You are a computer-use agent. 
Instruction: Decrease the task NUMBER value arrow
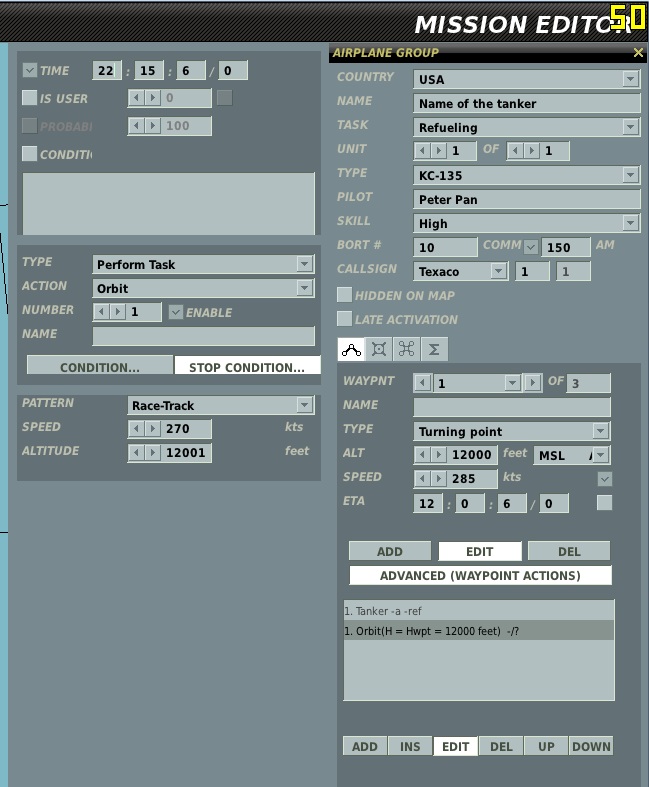pos(101,312)
